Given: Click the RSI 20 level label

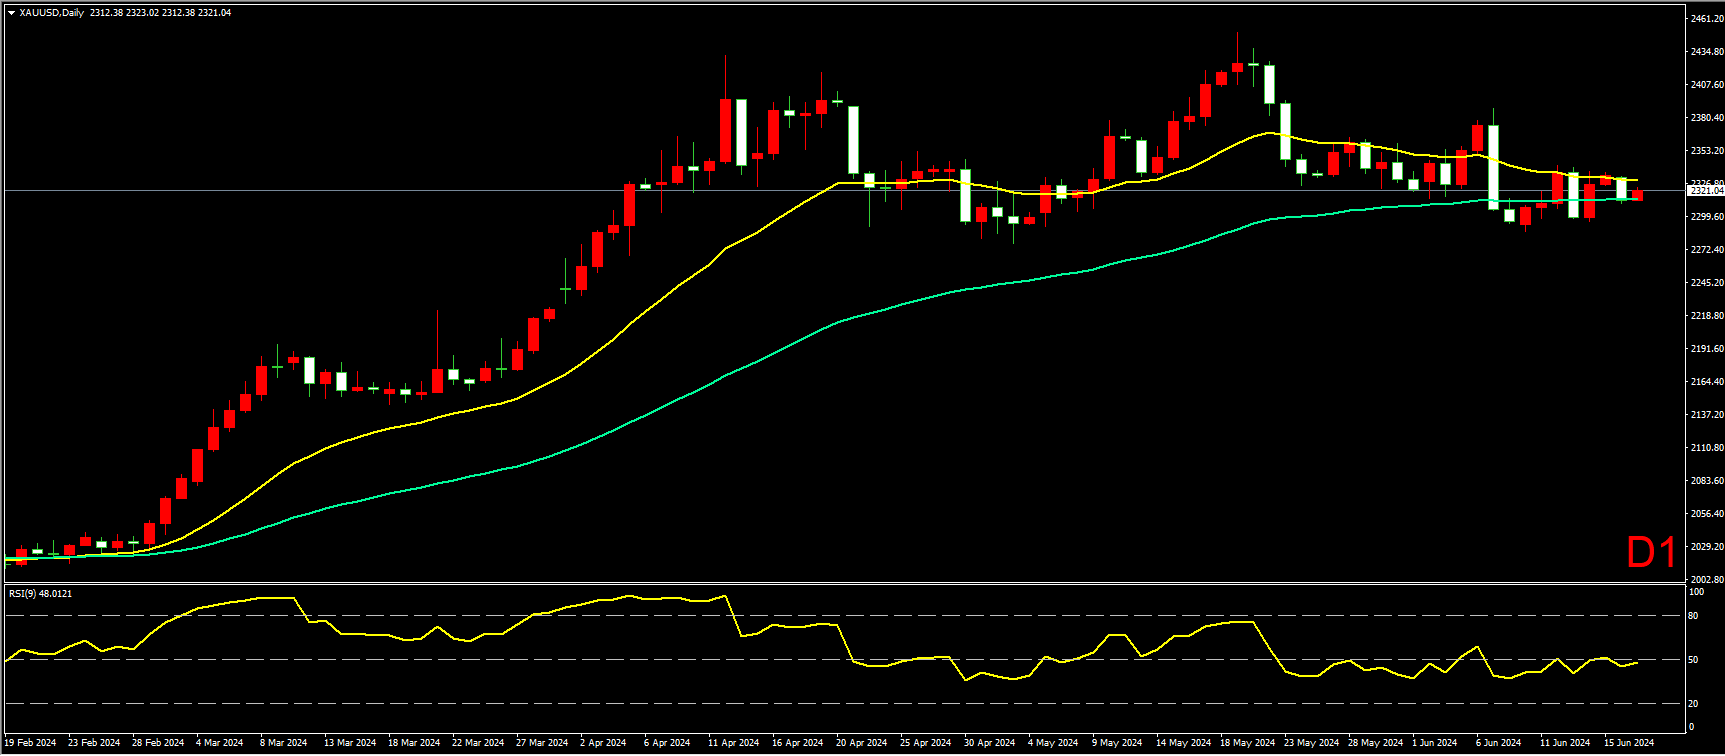Looking at the screenshot, I should pyautogui.click(x=1693, y=704).
